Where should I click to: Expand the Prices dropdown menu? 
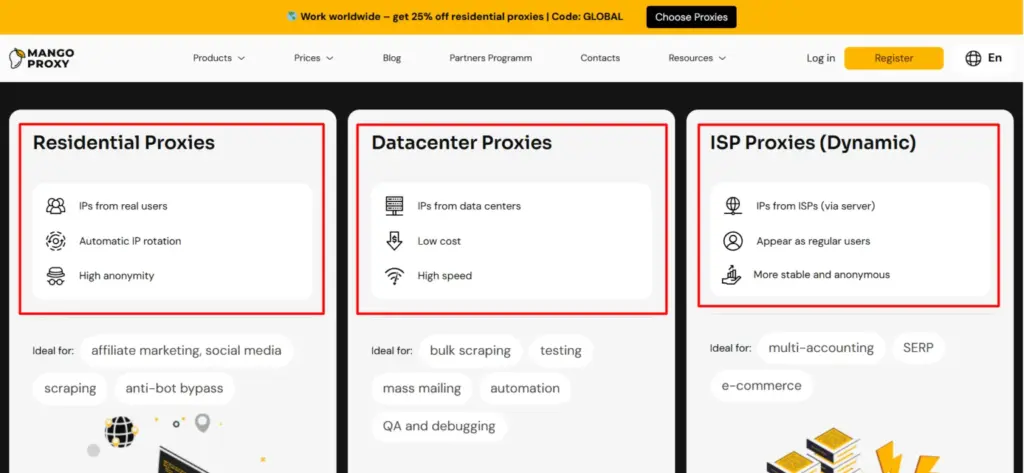(313, 58)
